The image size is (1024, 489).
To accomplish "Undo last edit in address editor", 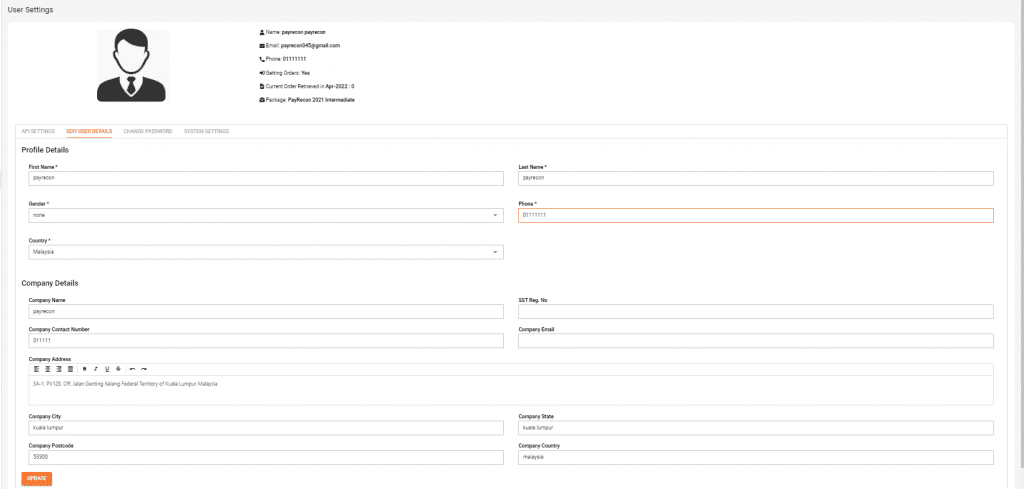I will [x=133, y=370].
